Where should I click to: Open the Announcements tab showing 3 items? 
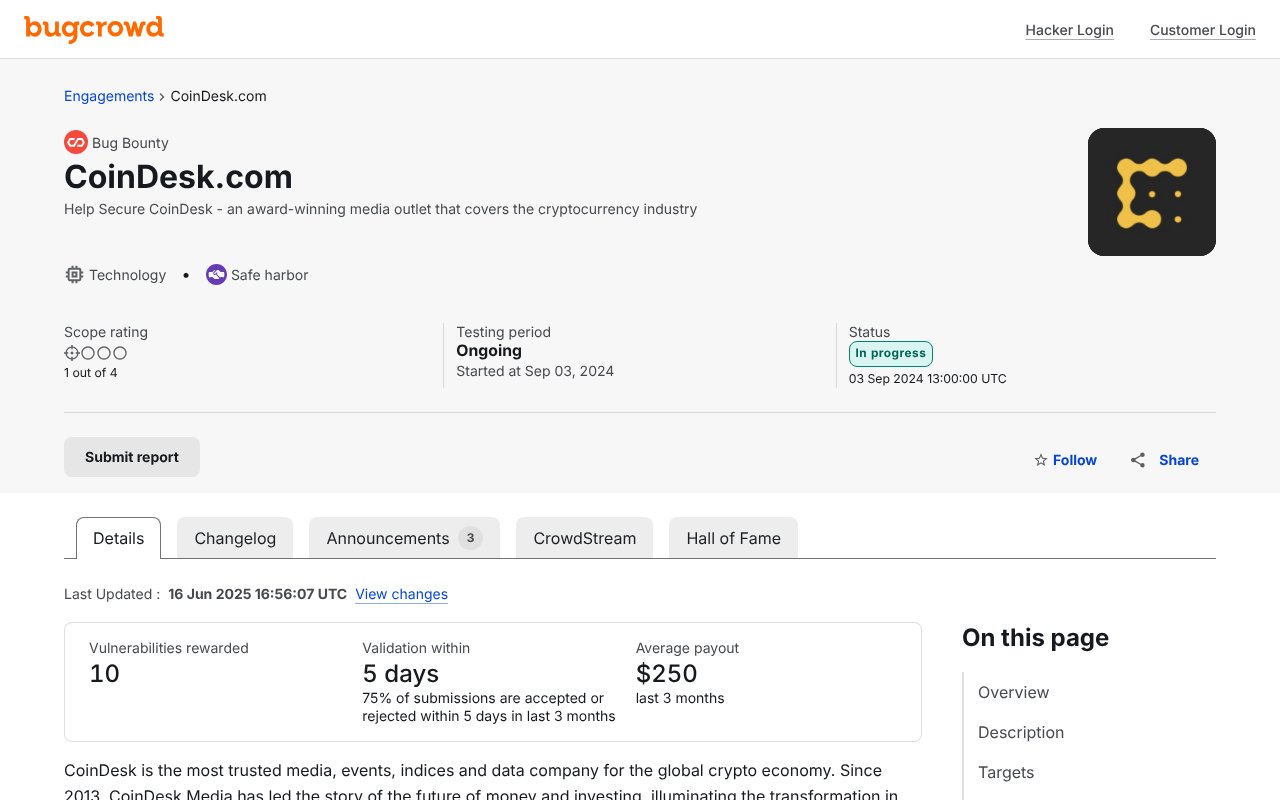coord(388,538)
